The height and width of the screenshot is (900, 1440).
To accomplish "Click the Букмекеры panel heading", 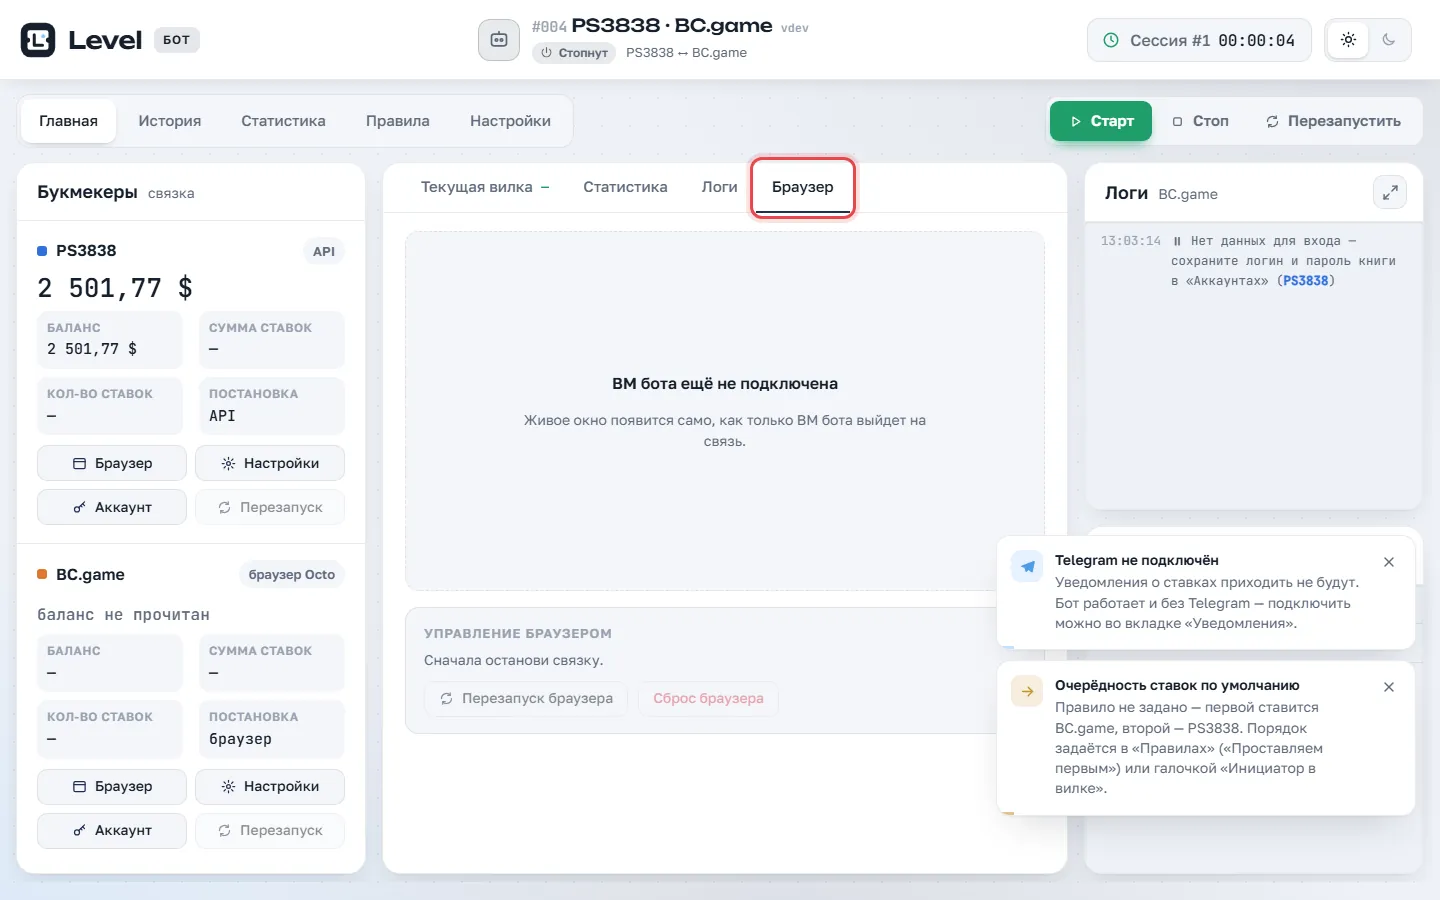I will (x=87, y=192).
